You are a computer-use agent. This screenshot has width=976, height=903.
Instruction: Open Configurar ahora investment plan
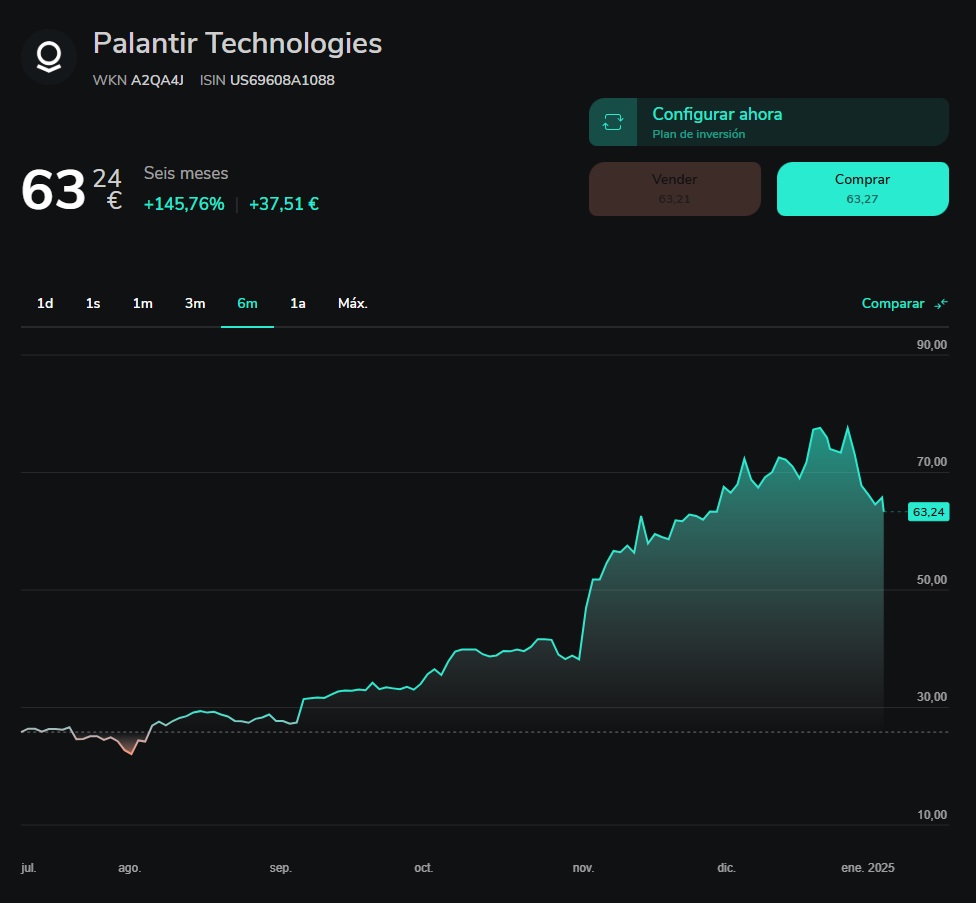pyautogui.click(x=767, y=121)
